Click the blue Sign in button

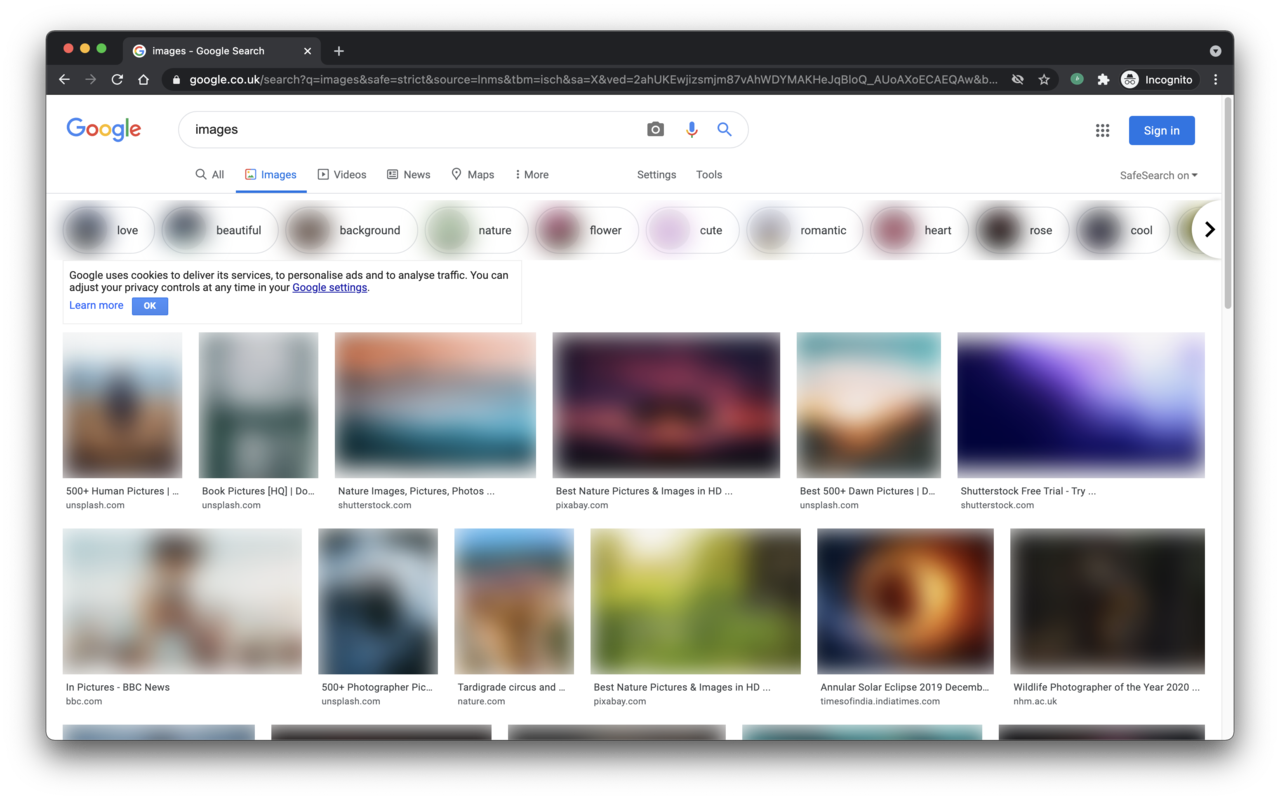[1161, 130]
